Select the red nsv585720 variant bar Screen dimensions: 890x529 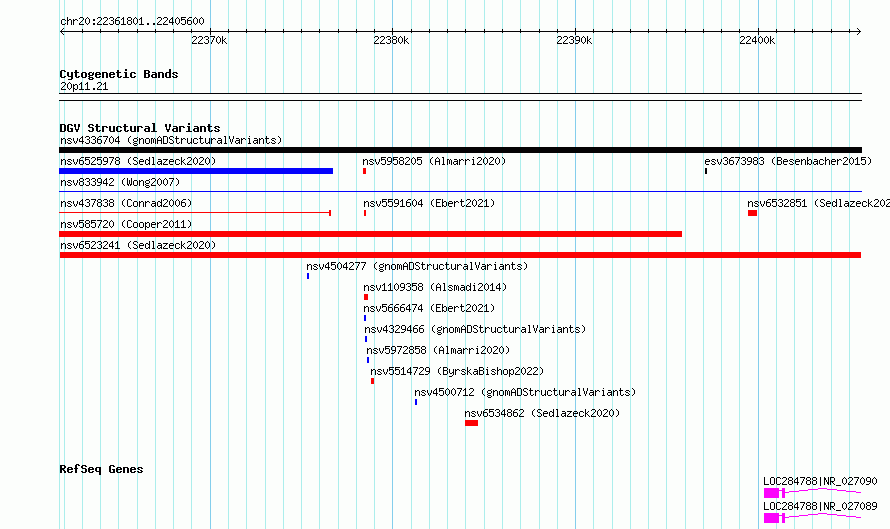click(x=371, y=234)
